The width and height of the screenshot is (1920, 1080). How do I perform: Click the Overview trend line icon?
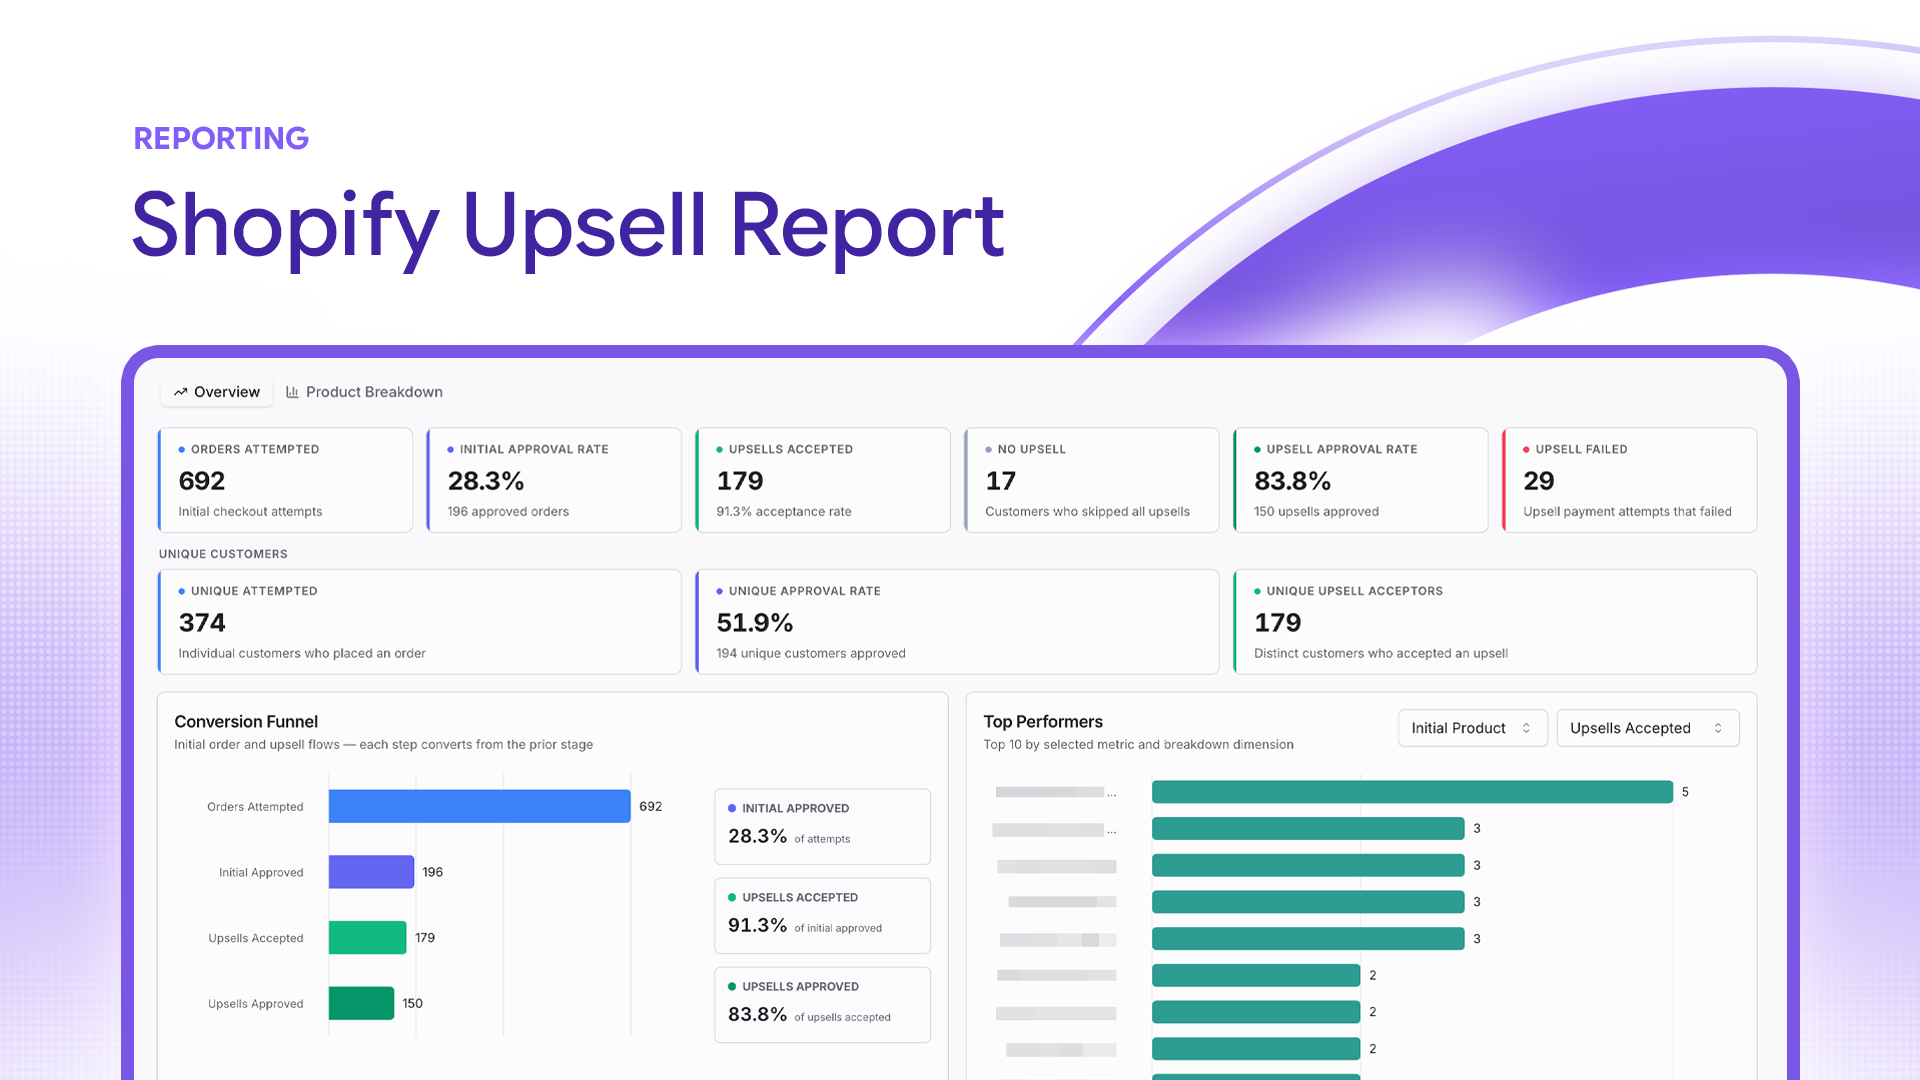tap(180, 392)
